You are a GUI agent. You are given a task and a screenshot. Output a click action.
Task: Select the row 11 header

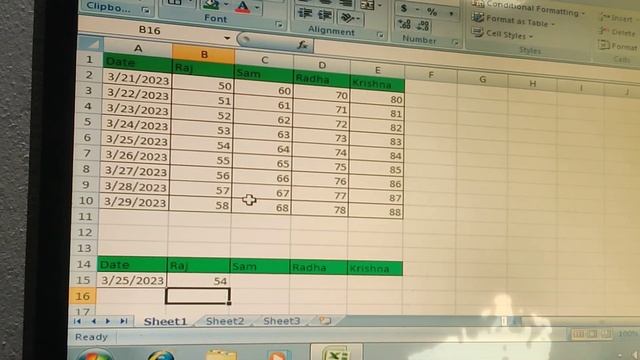(84, 216)
